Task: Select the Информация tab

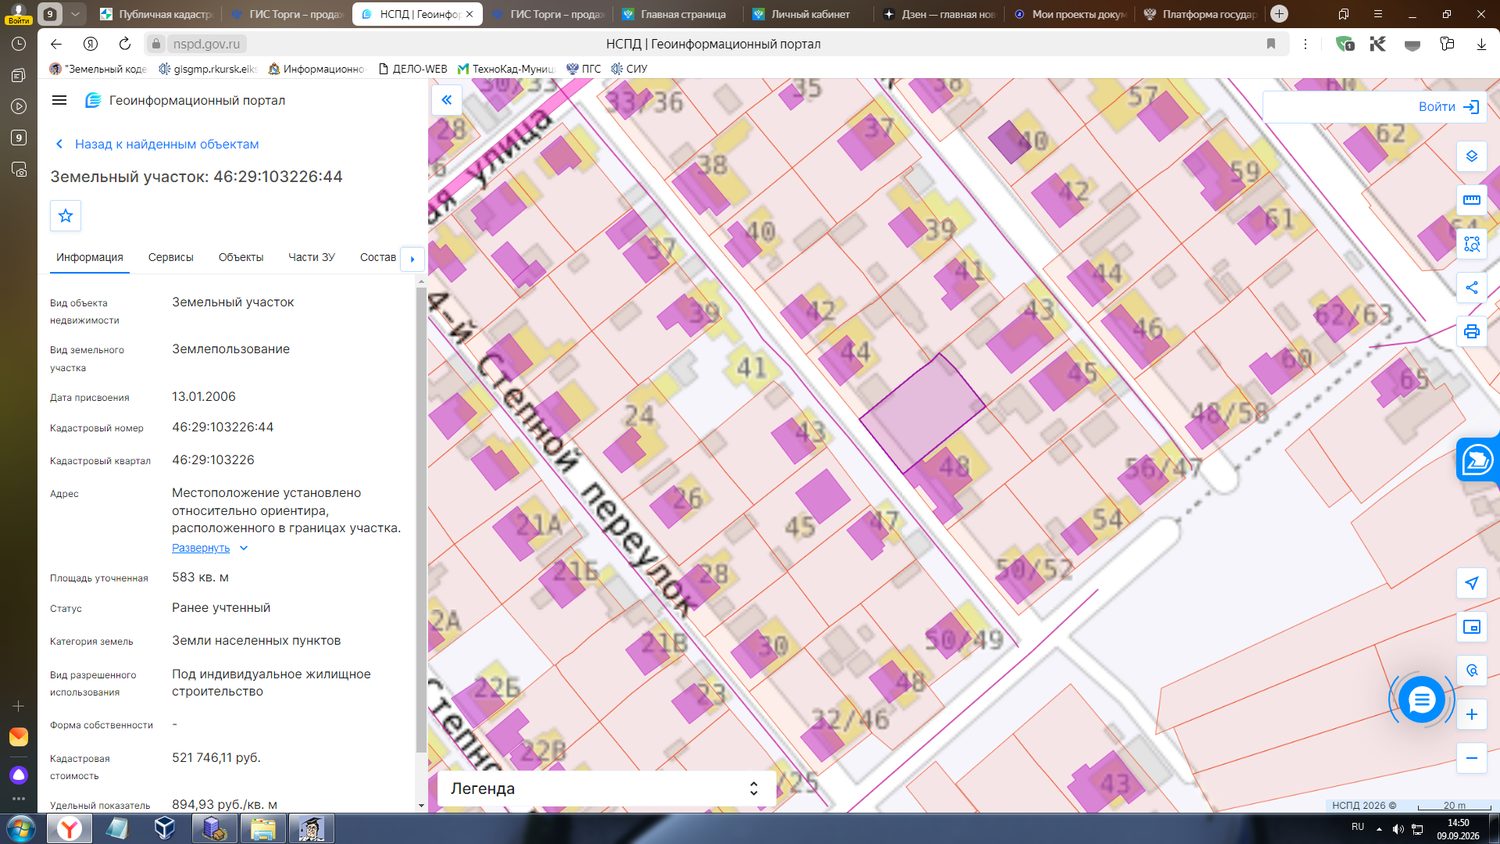Action: 90,257
